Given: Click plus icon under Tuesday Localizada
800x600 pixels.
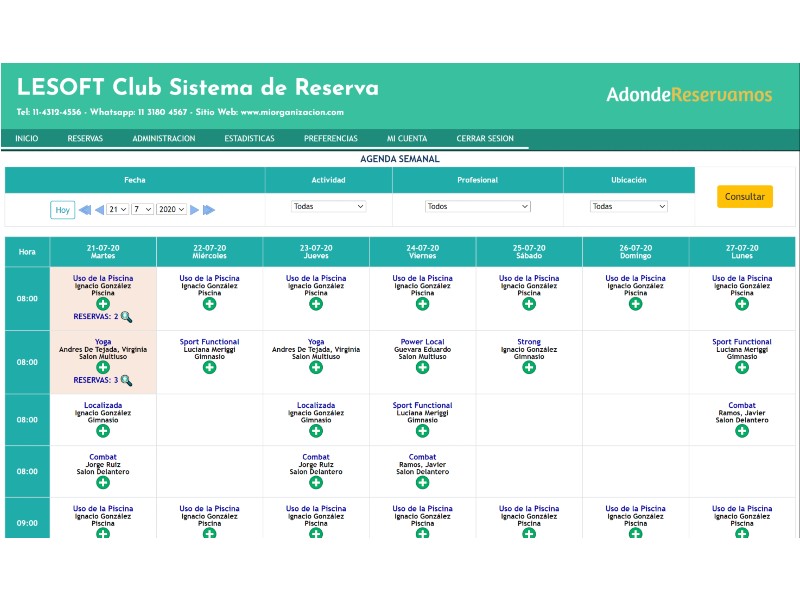Looking at the screenshot, I should [103, 431].
